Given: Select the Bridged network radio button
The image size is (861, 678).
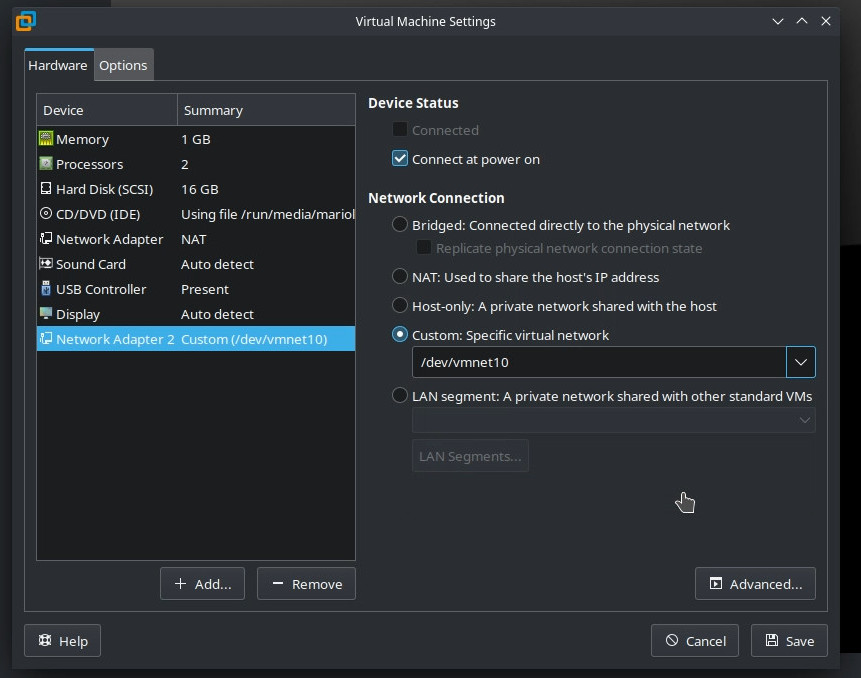Looking at the screenshot, I should pos(400,225).
